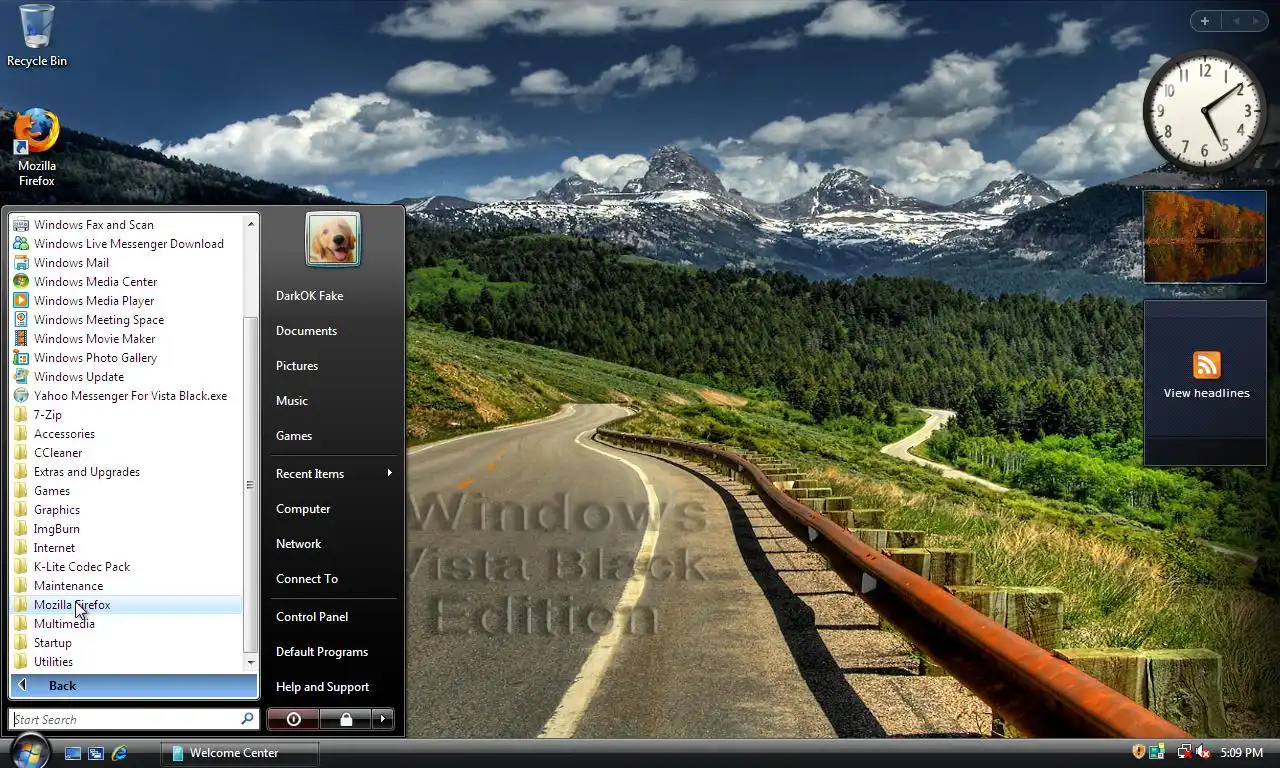Open Network from the Start menu
This screenshot has width=1280, height=768.
[x=298, y=544]
